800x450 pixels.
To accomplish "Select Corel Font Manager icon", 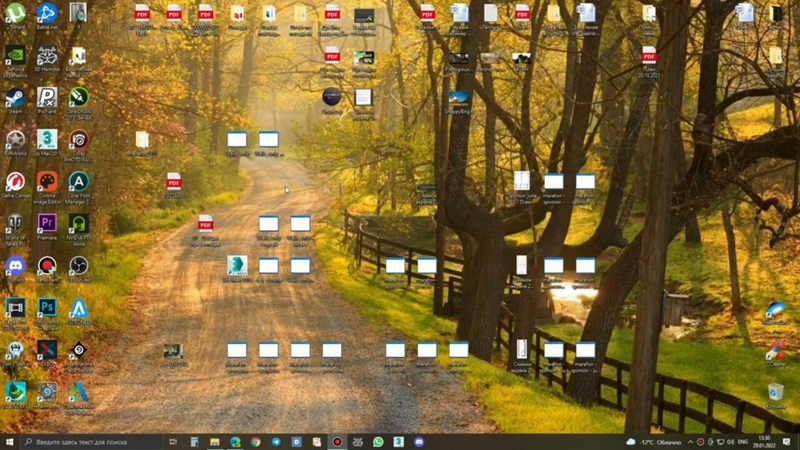I will point(79,188).
